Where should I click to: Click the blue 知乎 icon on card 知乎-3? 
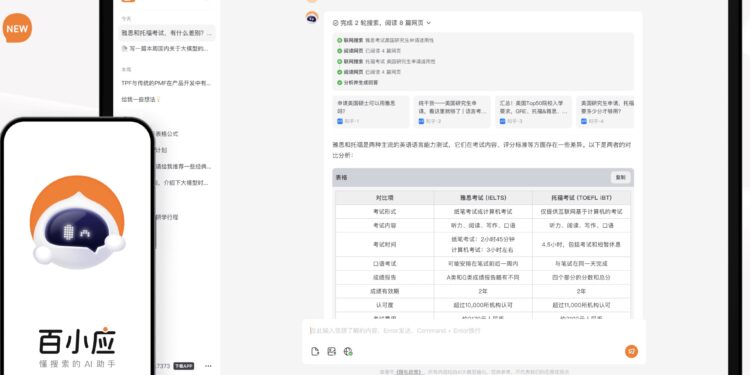pos(502,121)
